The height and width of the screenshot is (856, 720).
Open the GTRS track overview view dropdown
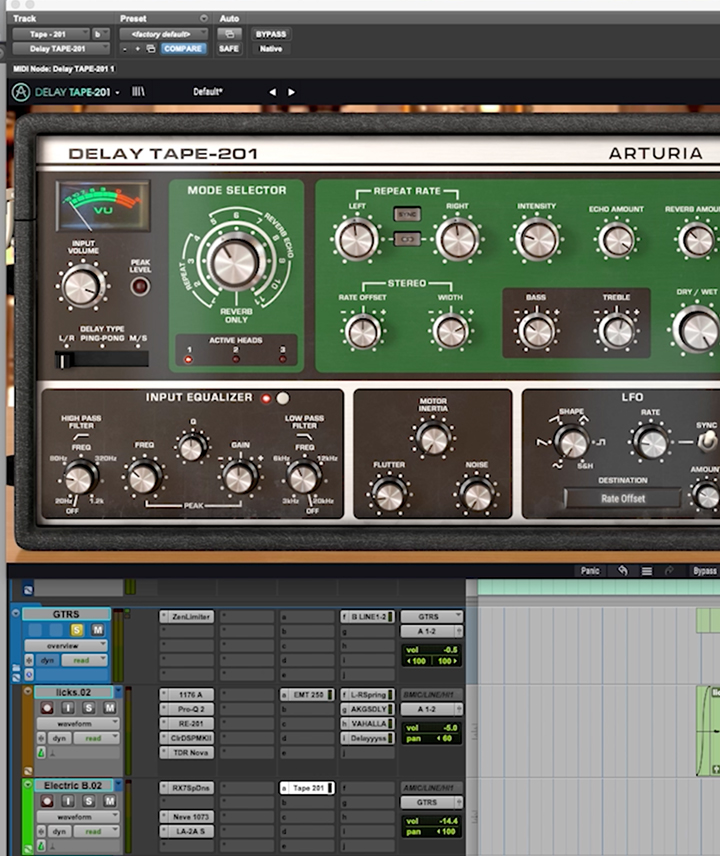[66, 645]
